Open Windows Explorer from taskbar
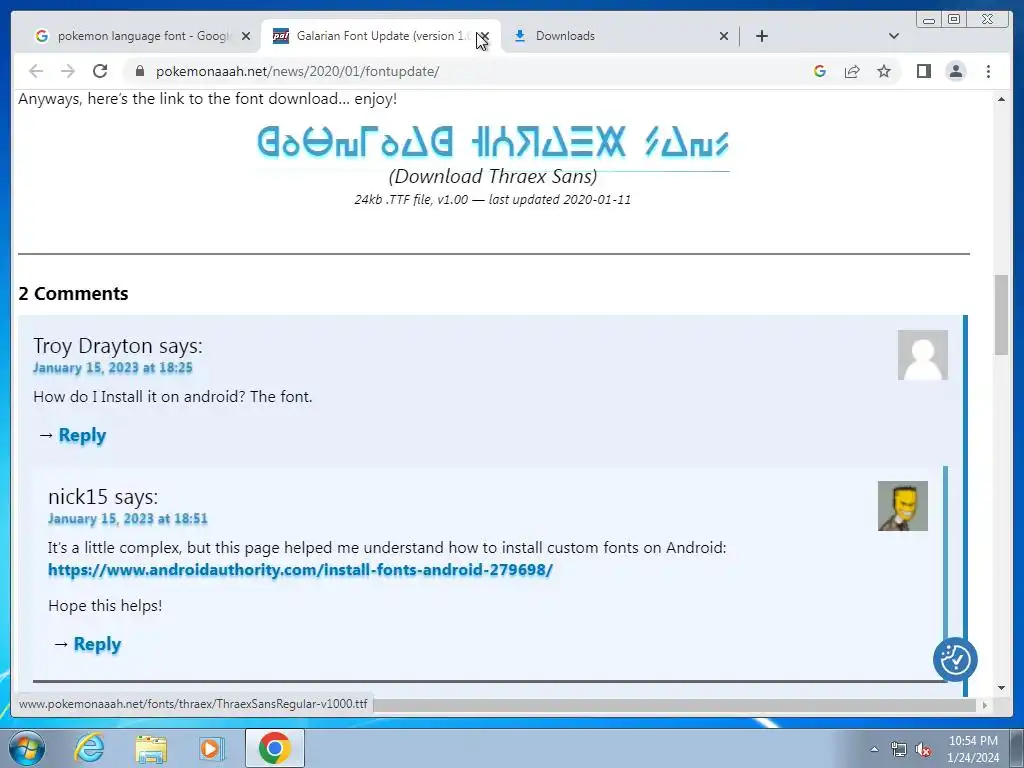This screenshot has width=1024, height=768. point(151,748)
